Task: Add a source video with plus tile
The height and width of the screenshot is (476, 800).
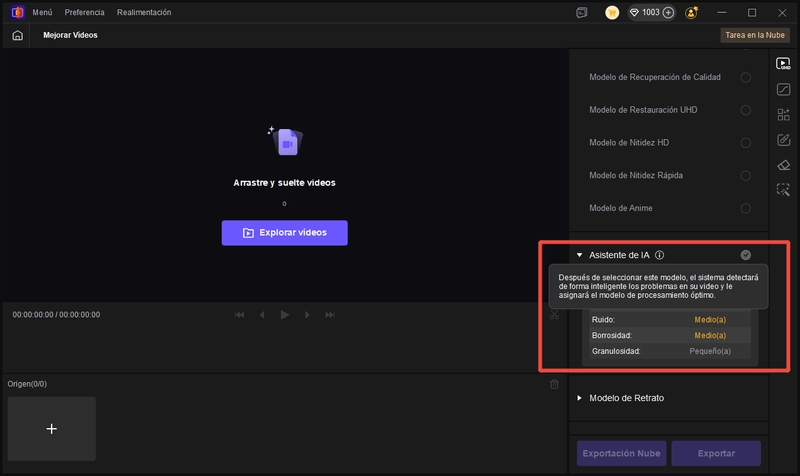Action: tap(52, 429)
